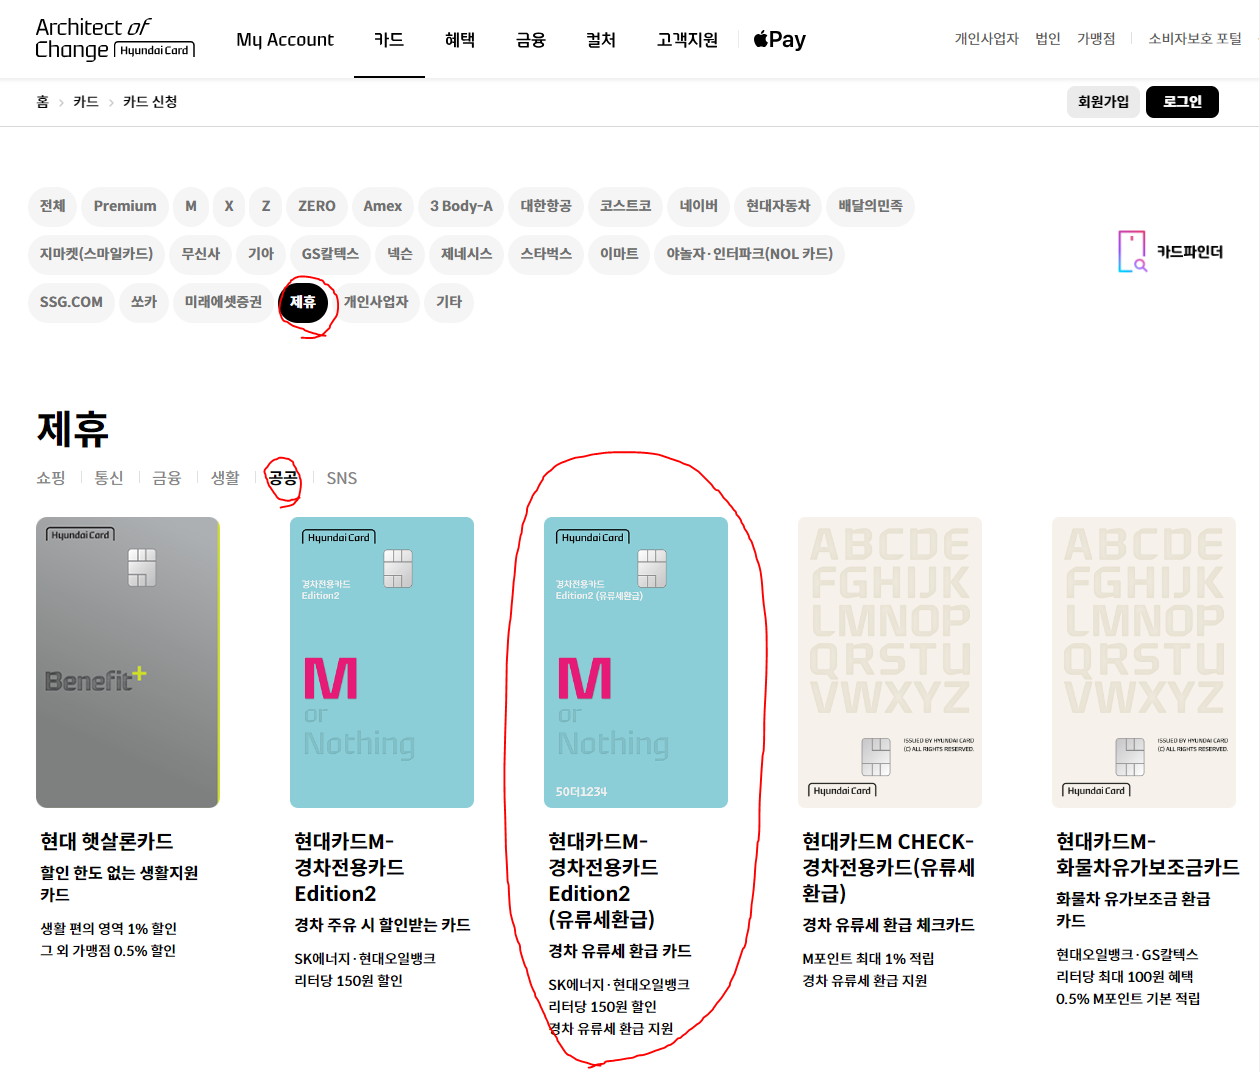The height and width of the screenshot is (1072, 1260).
Task: Open the Apple Pay menu item
Action: 780,39
